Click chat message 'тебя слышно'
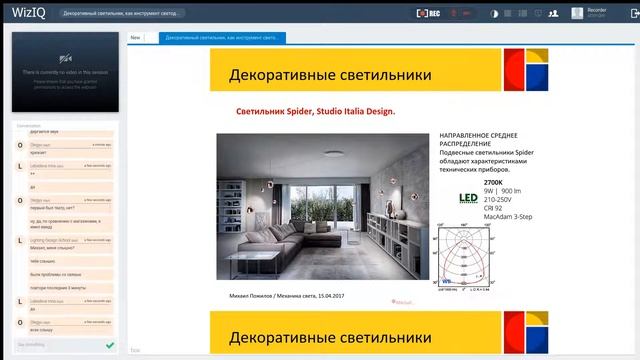 42,261
